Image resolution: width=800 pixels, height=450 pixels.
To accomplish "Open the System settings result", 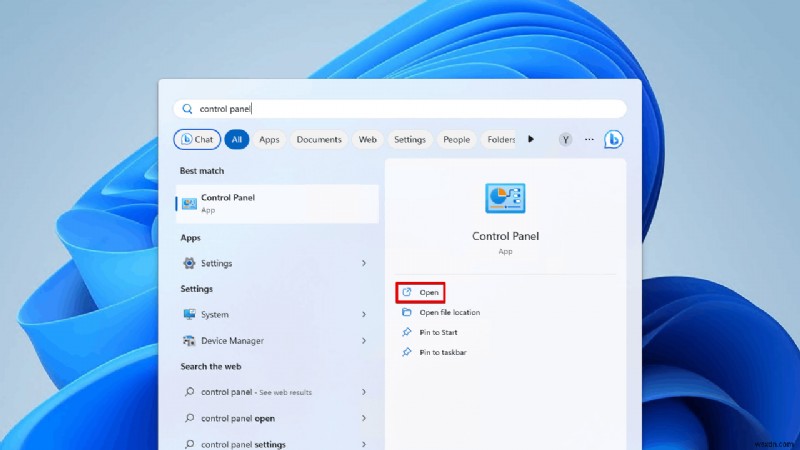I will click(x=277, y=314).
